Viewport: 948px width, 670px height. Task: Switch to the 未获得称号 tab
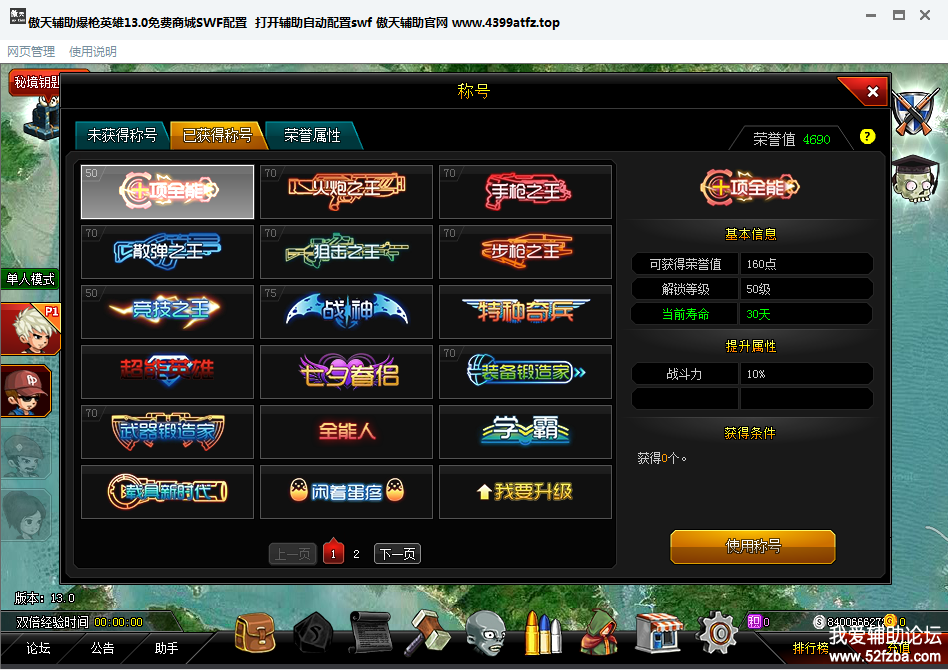pos(122,135)
